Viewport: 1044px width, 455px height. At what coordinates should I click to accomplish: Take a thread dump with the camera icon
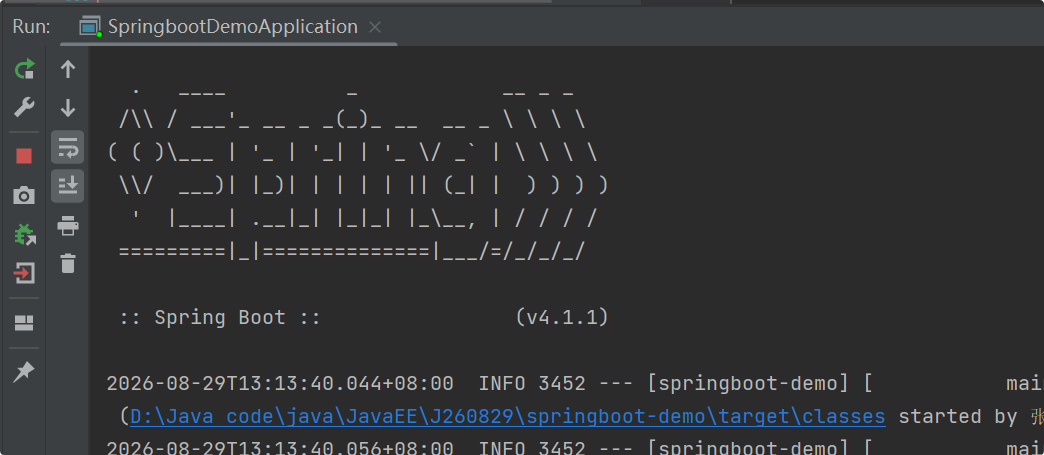pos(24,195)
